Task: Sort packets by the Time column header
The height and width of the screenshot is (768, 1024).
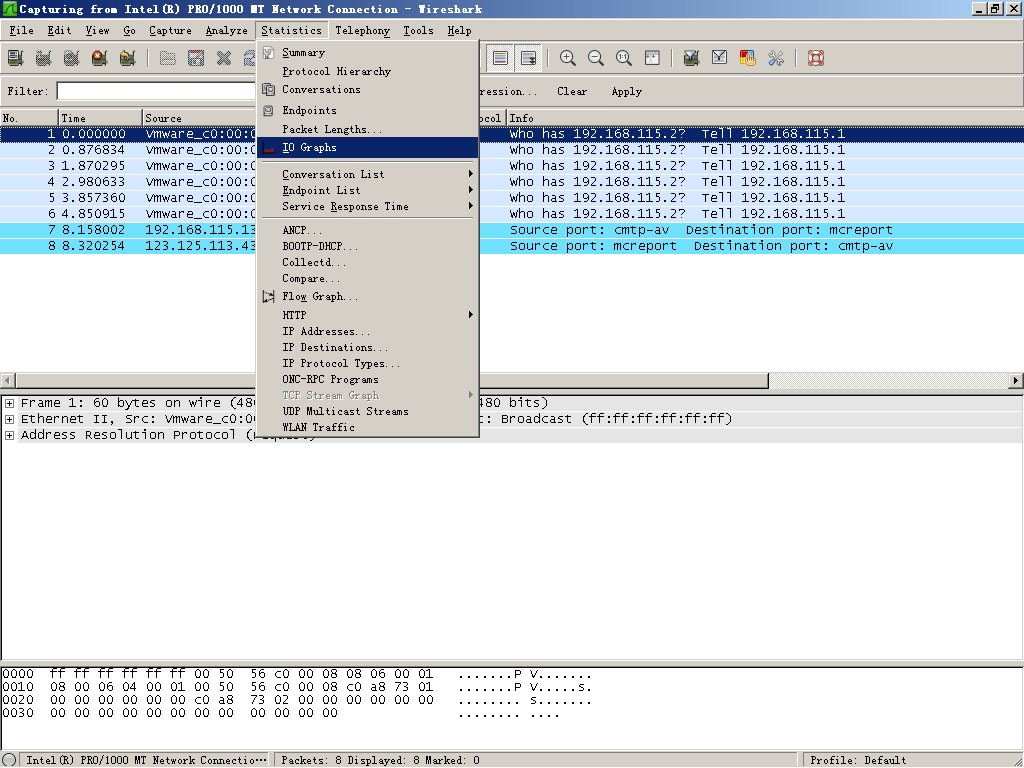Action: tap(101, 118)
